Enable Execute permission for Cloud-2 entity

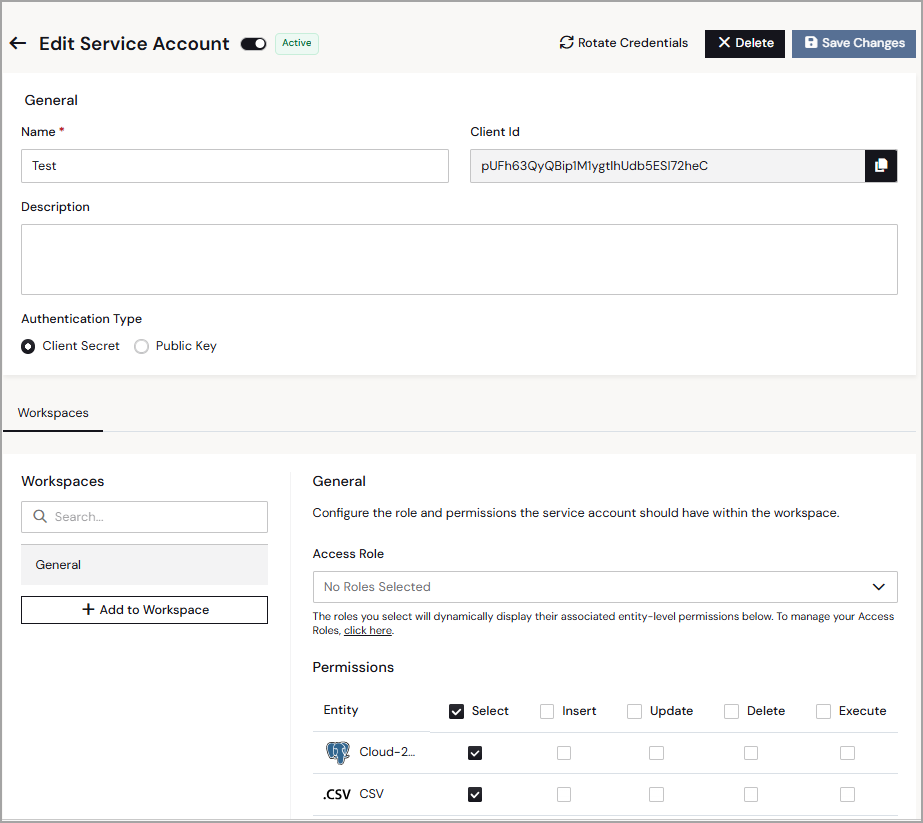[x=847, y=753]
